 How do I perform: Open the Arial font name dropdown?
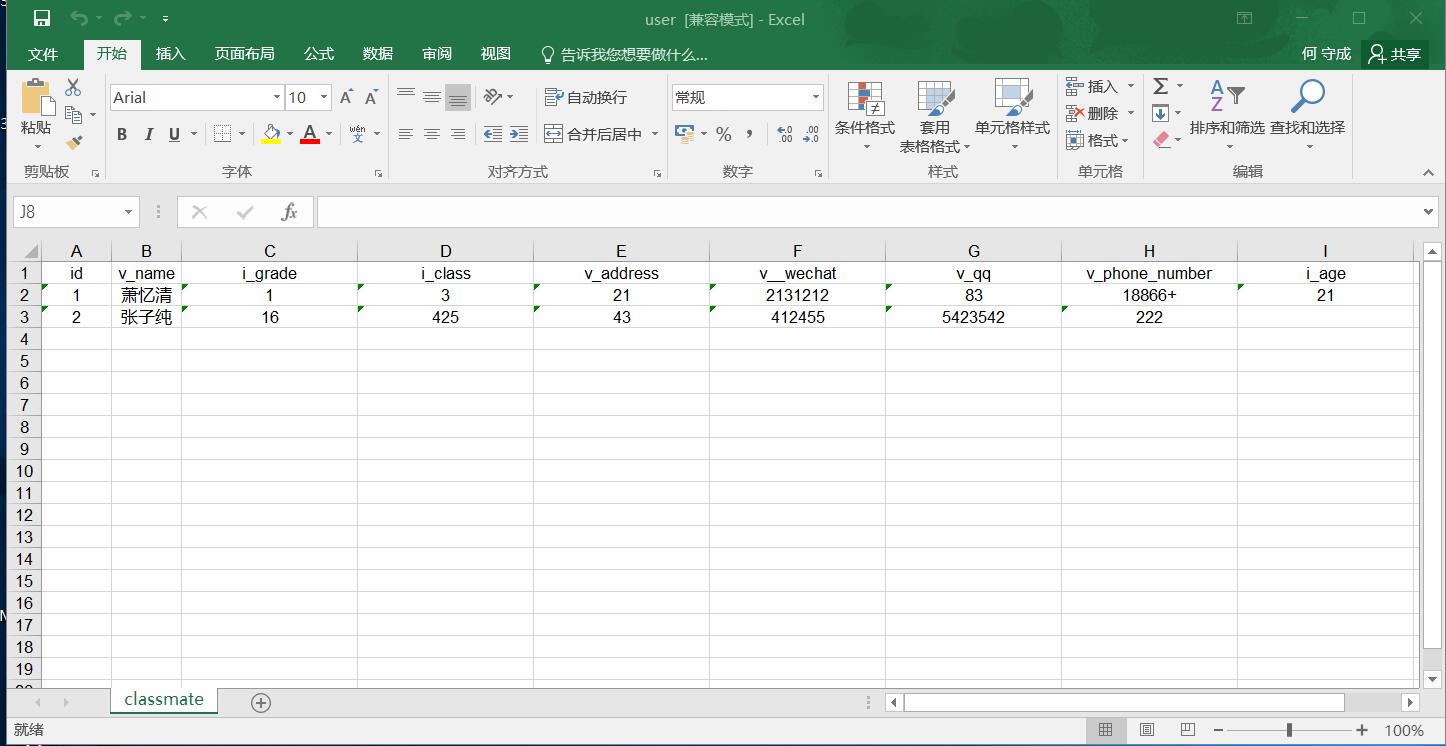(x=277, y=97)
